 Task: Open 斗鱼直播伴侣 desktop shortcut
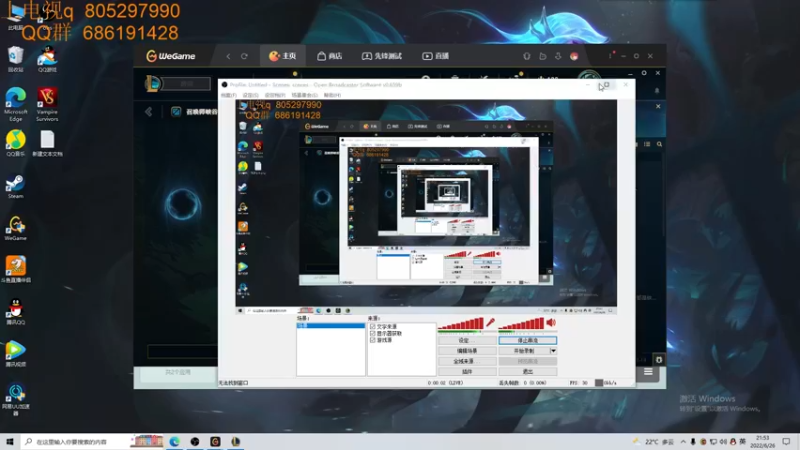16,269
